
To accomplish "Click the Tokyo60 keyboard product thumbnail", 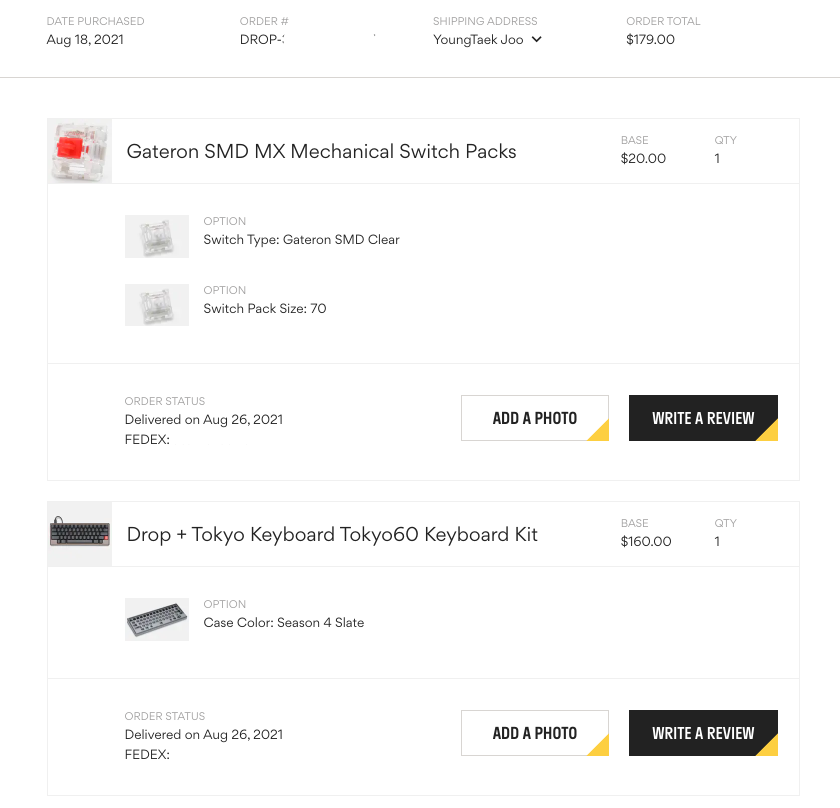I will [80, 534].
